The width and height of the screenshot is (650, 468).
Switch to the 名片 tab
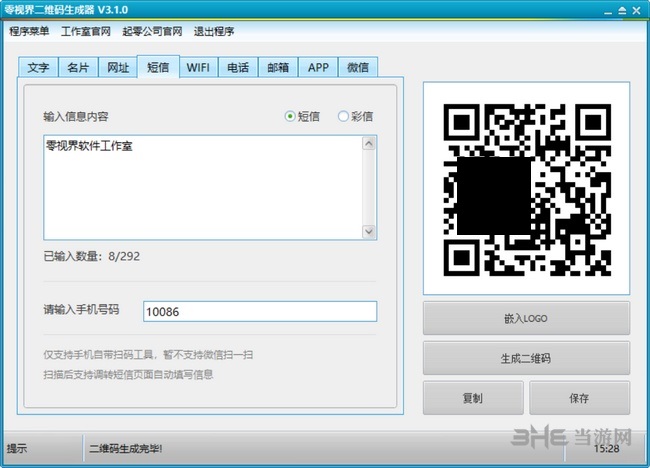coord(78,67)
